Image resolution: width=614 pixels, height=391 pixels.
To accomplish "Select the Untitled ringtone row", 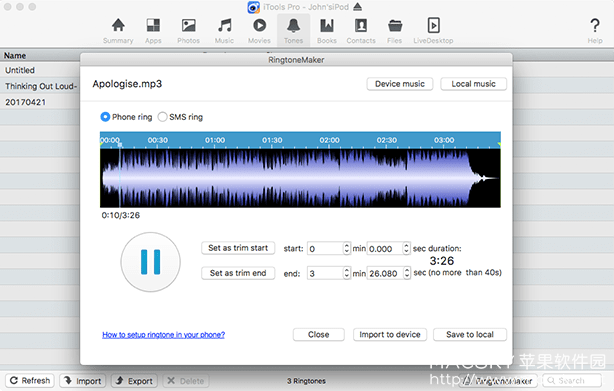I will point(40,70).
